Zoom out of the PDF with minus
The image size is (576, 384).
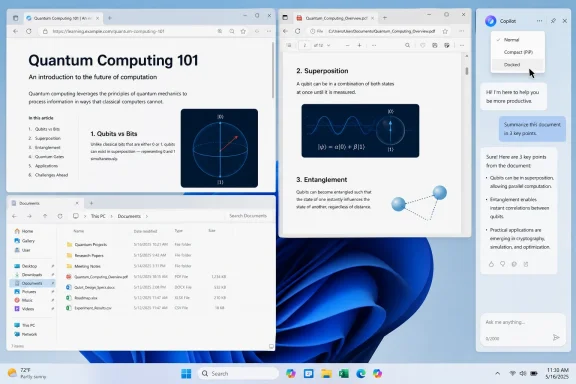point(348,45)
